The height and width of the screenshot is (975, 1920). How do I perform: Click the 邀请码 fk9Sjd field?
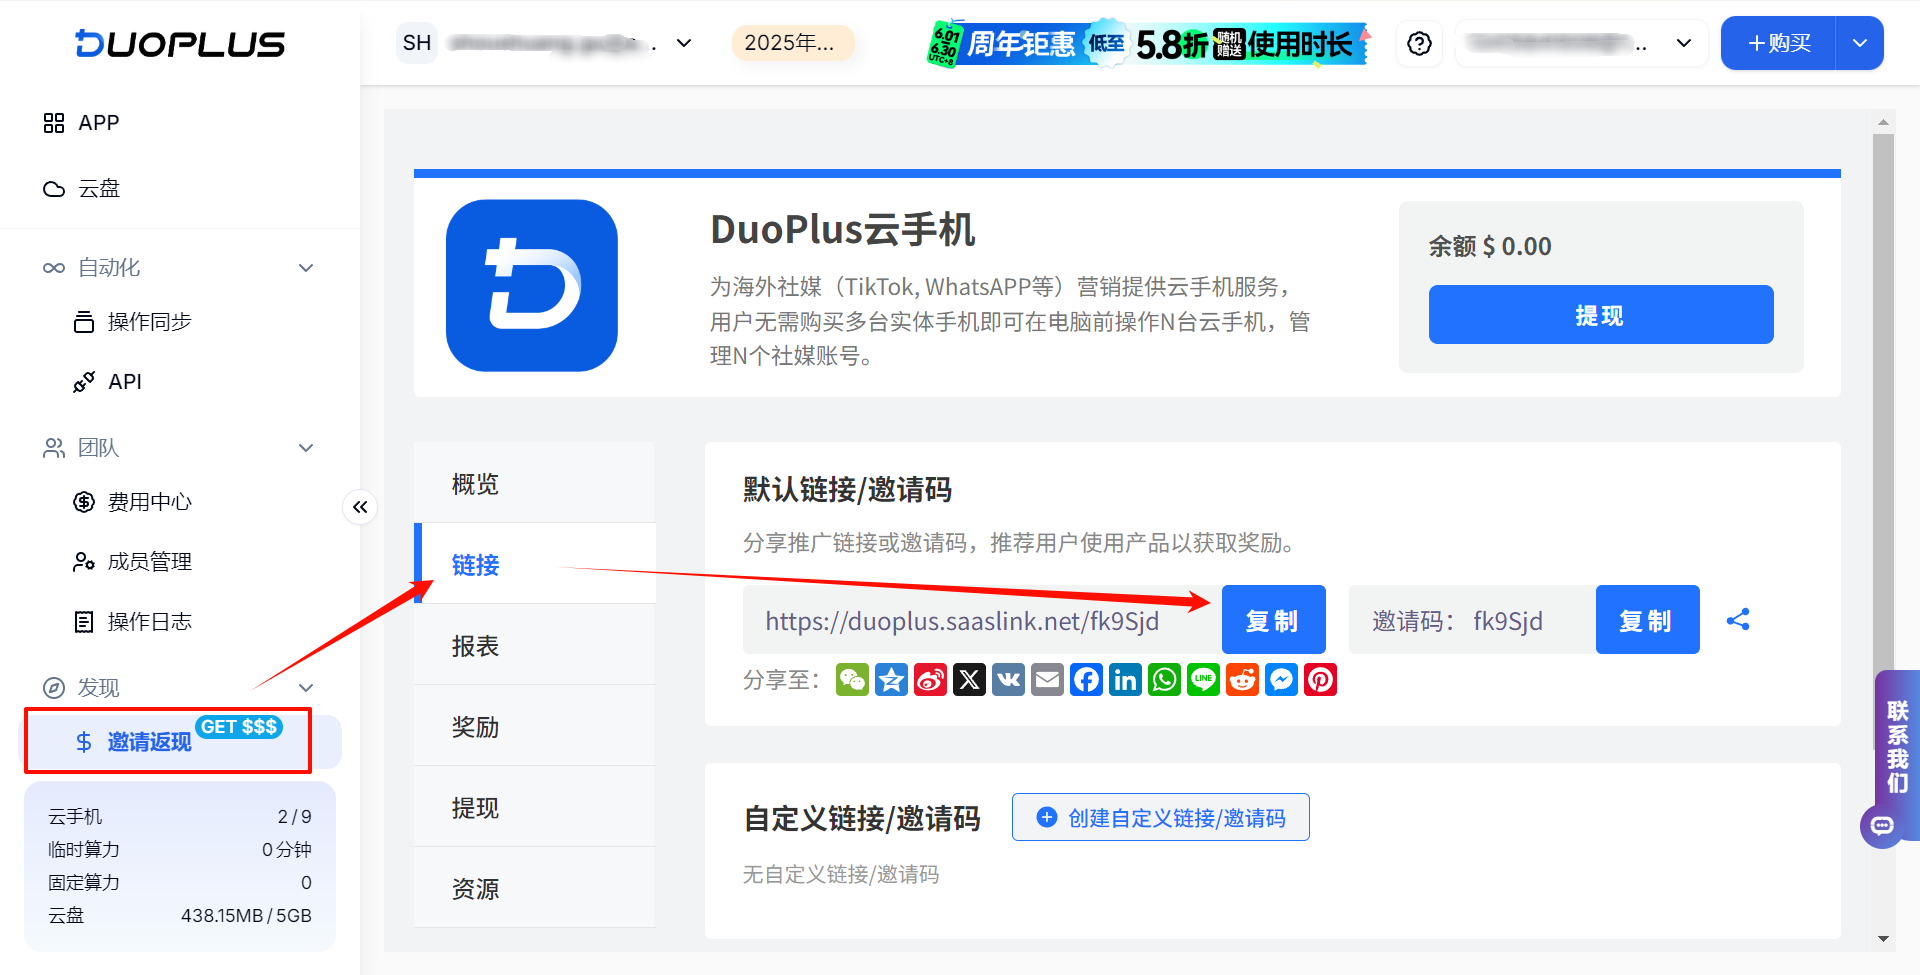point(1472,620)
